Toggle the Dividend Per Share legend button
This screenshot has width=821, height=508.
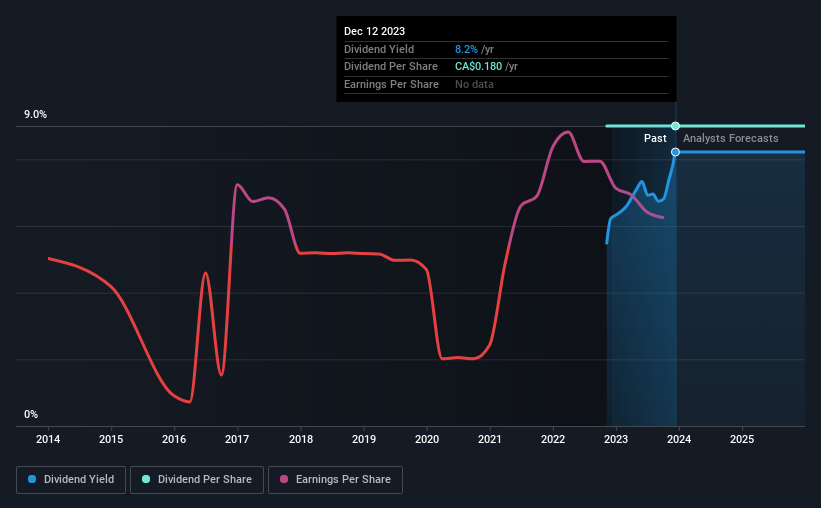point(197,480)
